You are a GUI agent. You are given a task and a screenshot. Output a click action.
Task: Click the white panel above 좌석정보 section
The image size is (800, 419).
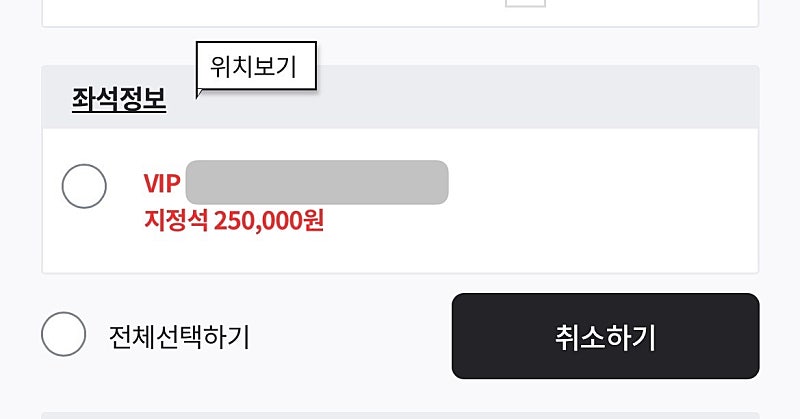coord(300,12)
